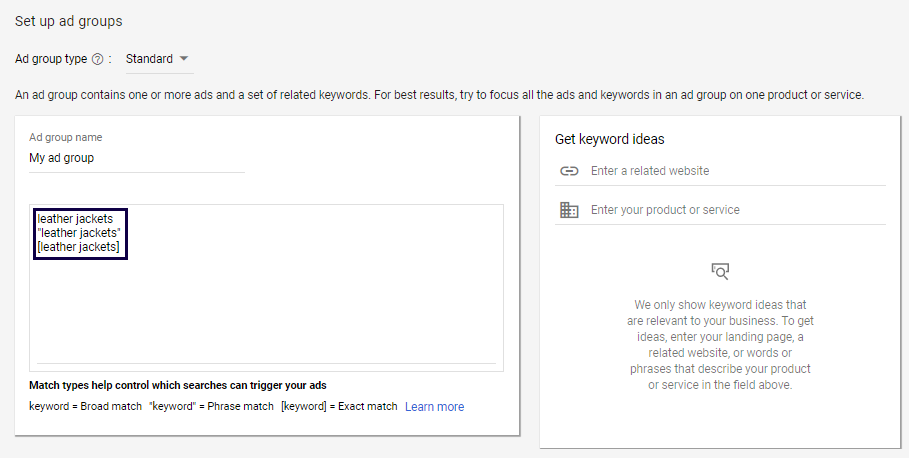Click the keyword ideas placeholder description text

coord(720,345)
